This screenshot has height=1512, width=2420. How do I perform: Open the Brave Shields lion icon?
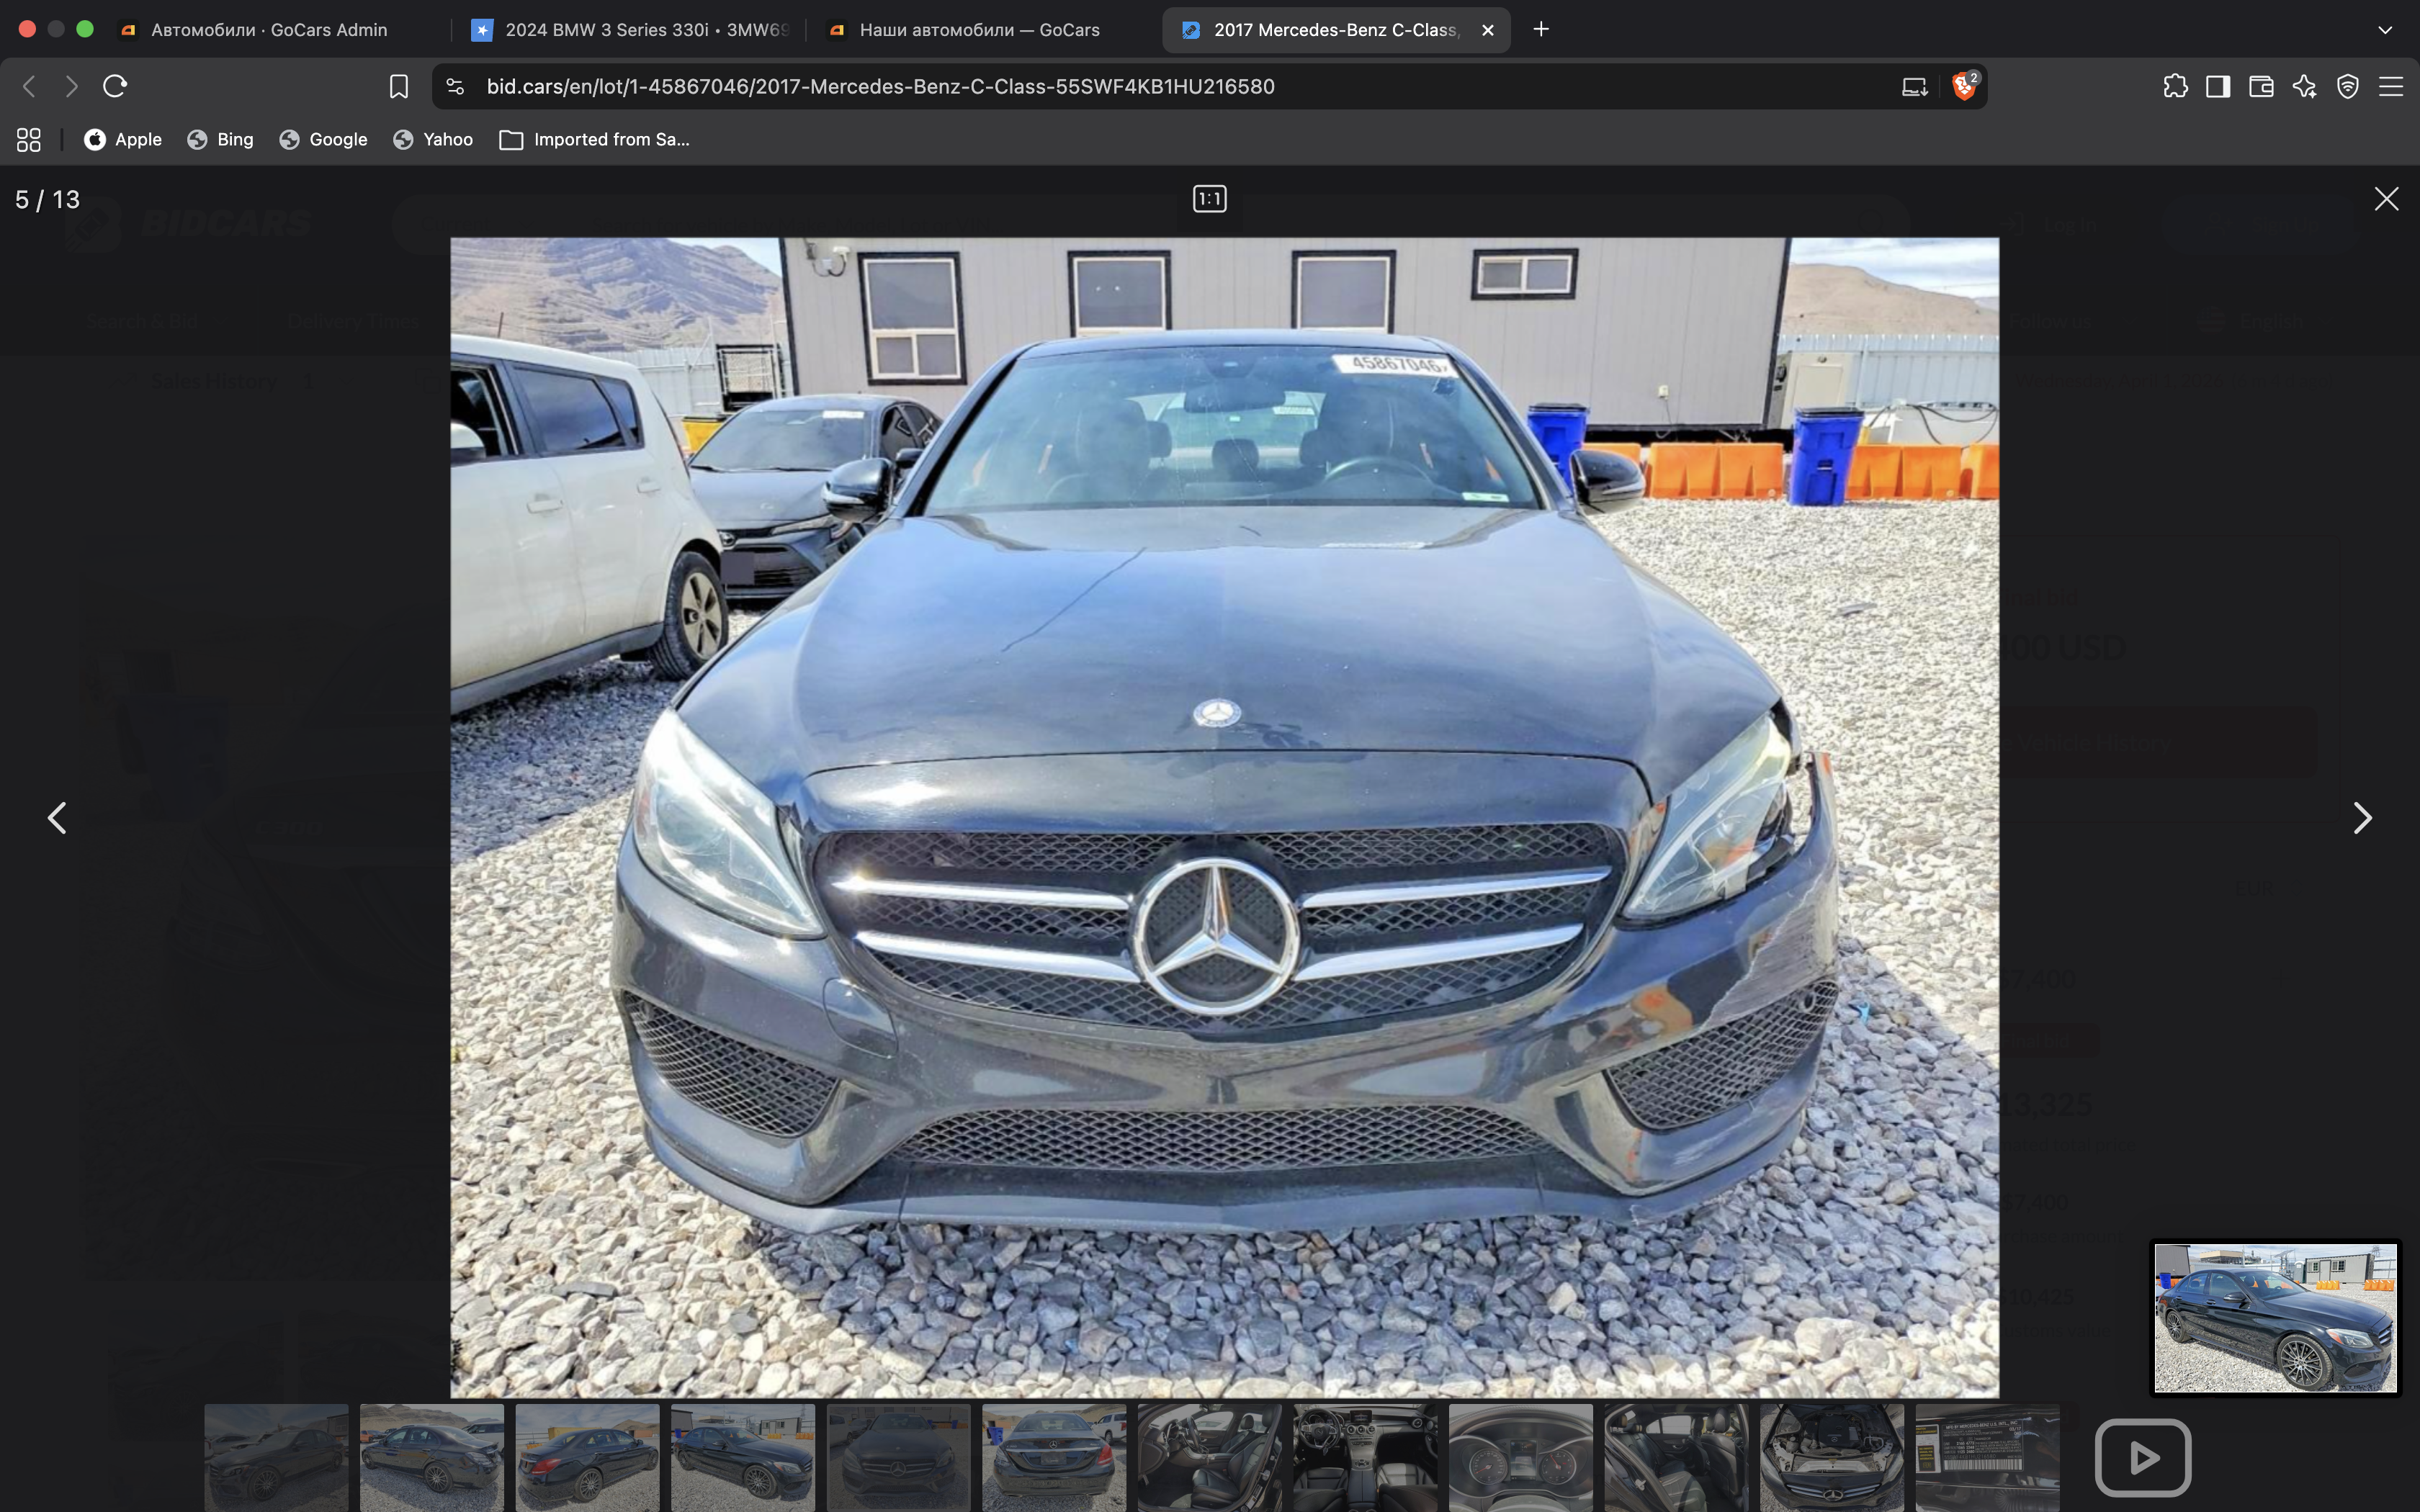tap(1964, 86)
